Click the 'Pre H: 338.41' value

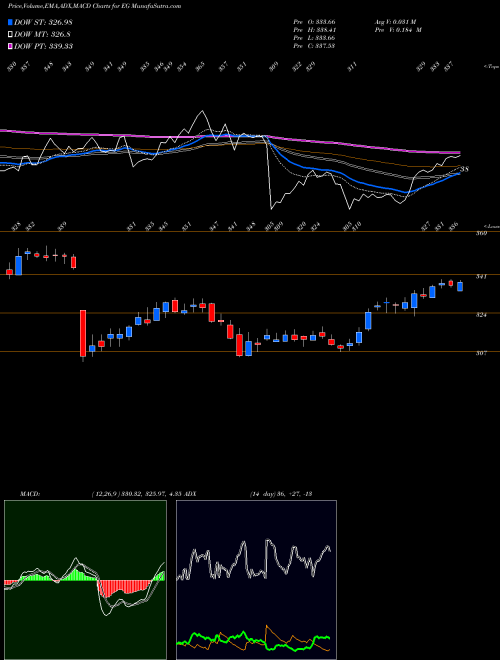pos(314,30)
